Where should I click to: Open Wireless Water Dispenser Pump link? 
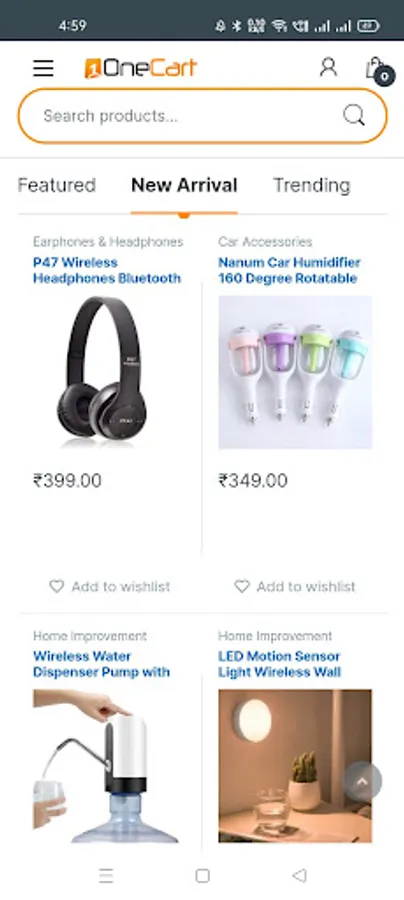[x=102, y=664]
